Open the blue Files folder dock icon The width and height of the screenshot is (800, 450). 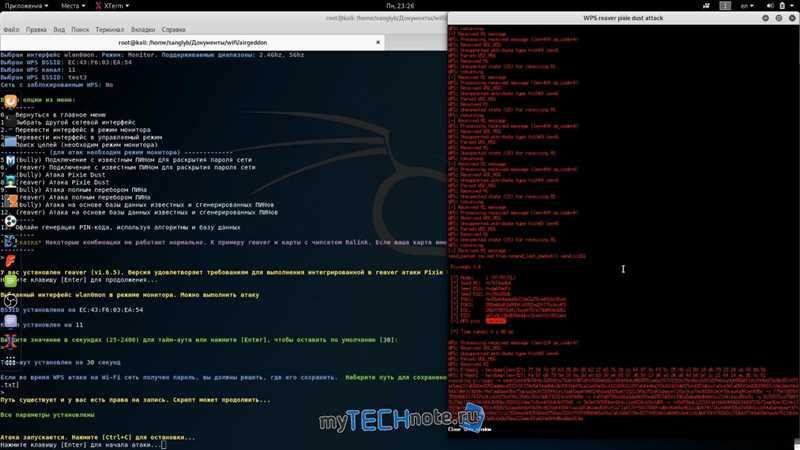(10, 142)
